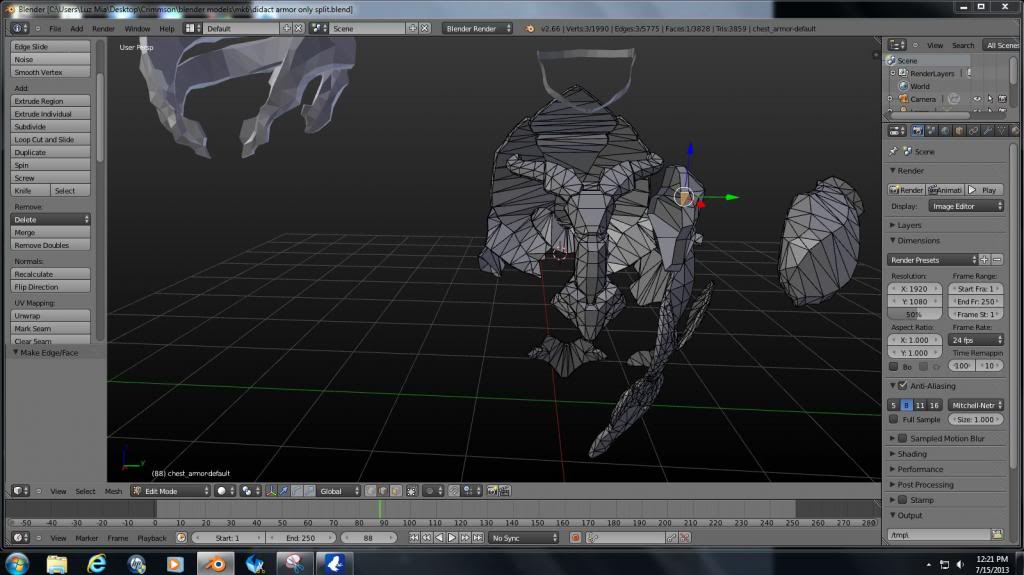Open Blender from Windows taskbar

[x=214, y=563]
